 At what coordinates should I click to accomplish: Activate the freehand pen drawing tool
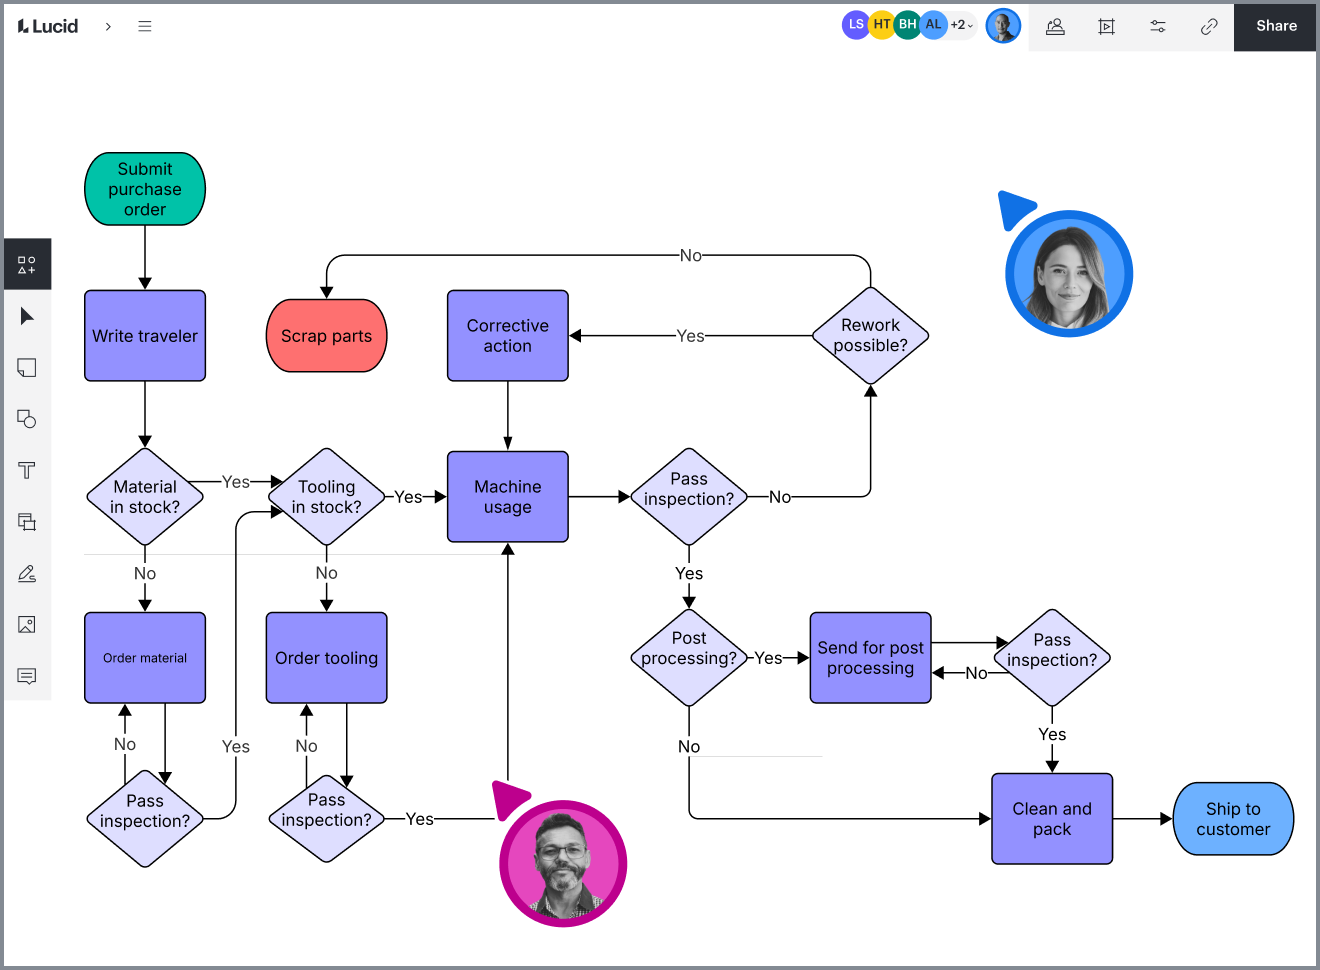(27, 574)
